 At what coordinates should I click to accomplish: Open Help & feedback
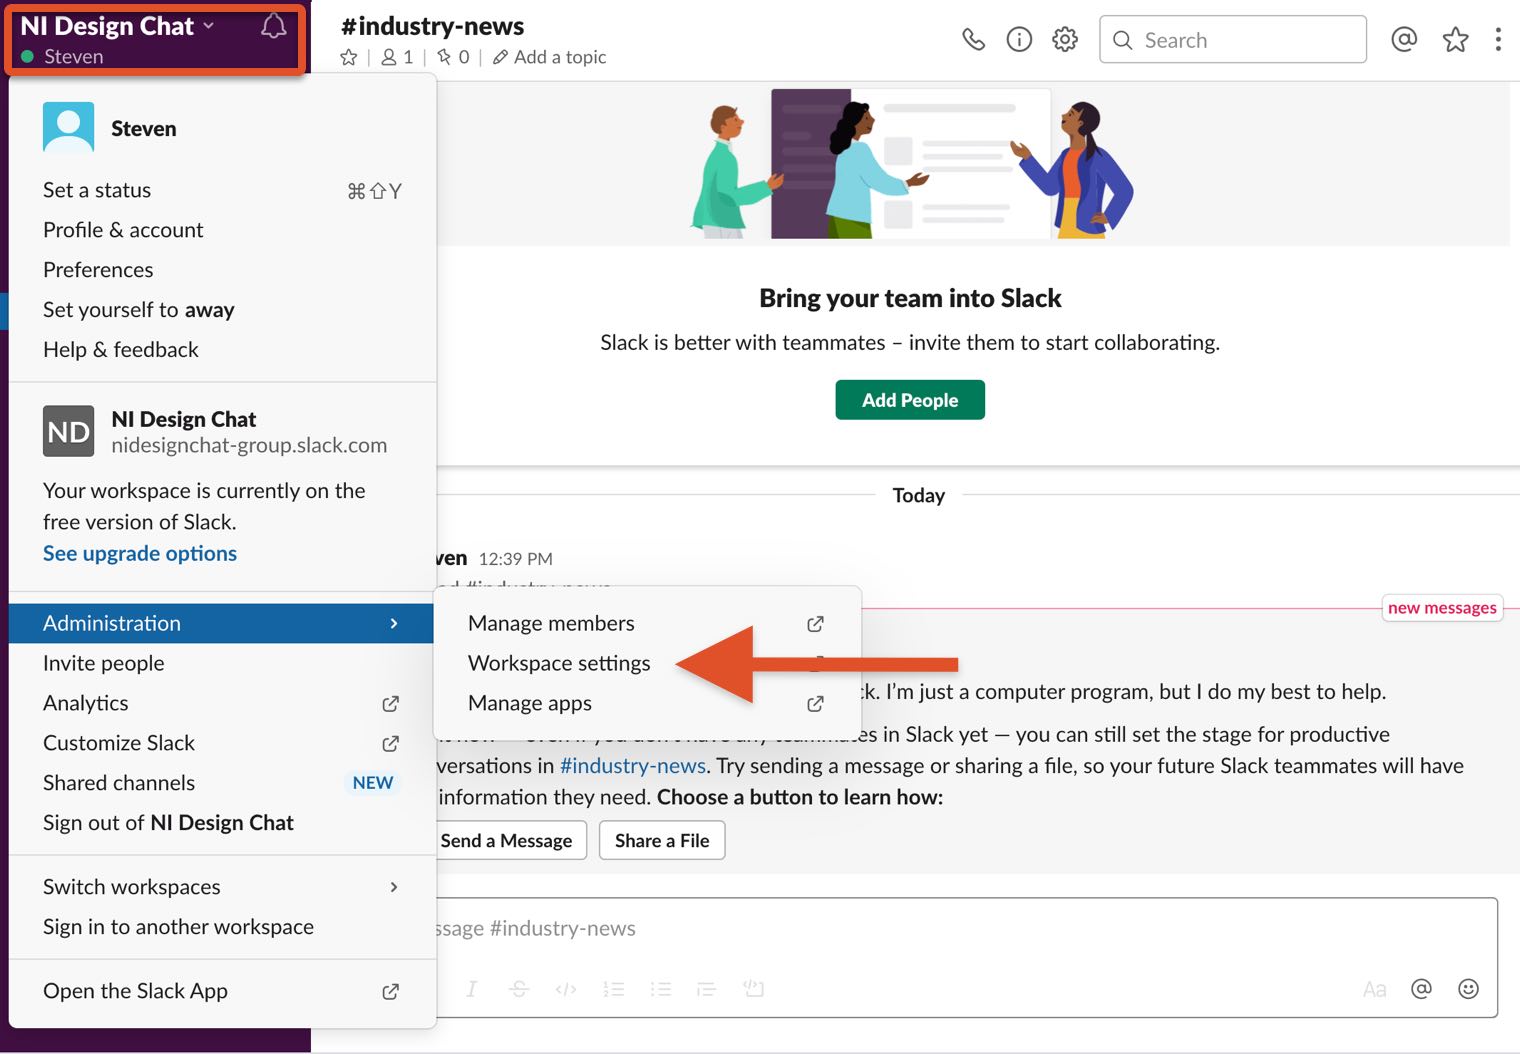tap(221, 350)
